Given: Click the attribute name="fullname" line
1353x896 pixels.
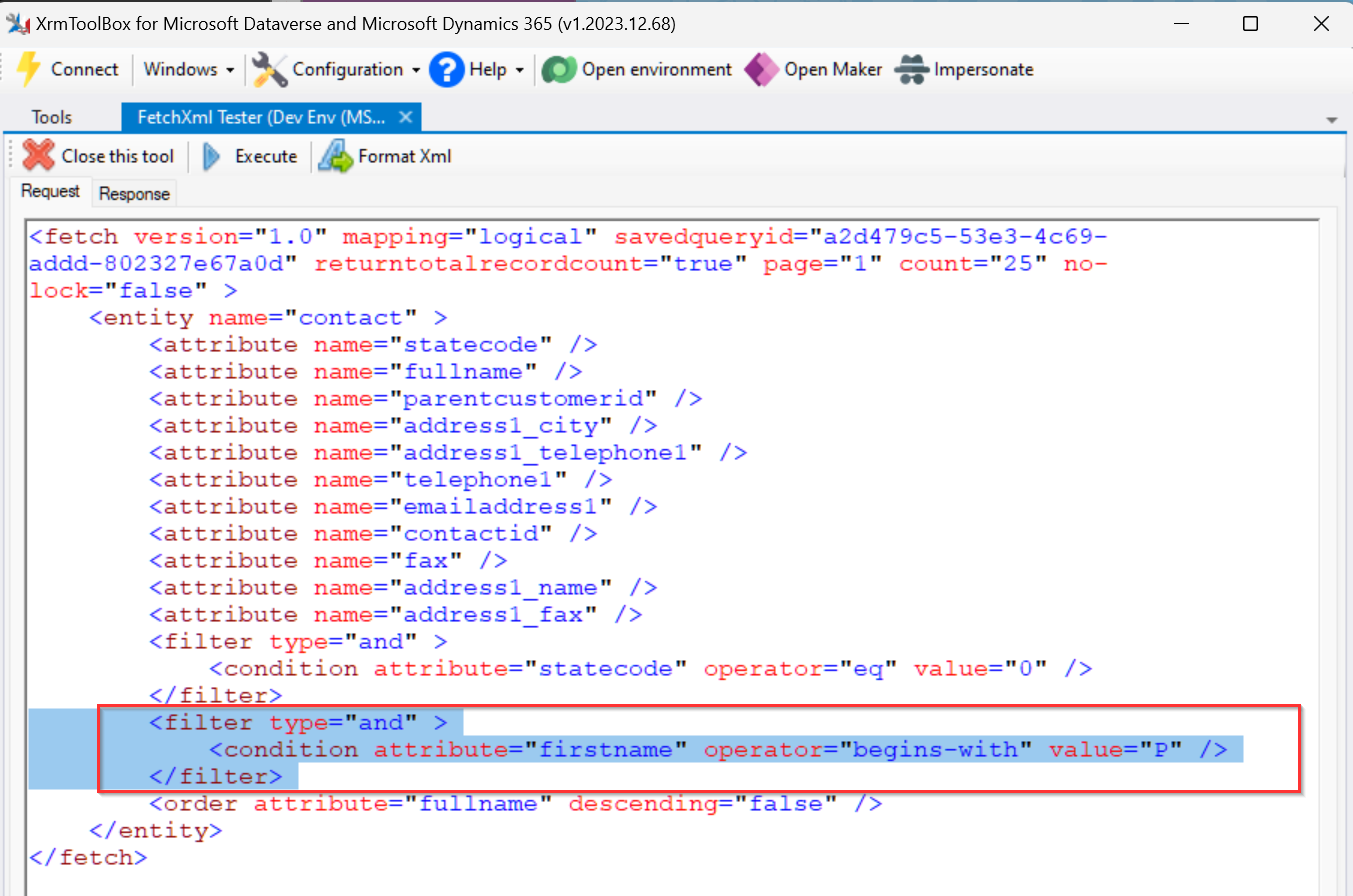Looking at the screenshot, I should pyautogui.click(x=366, y=372).
